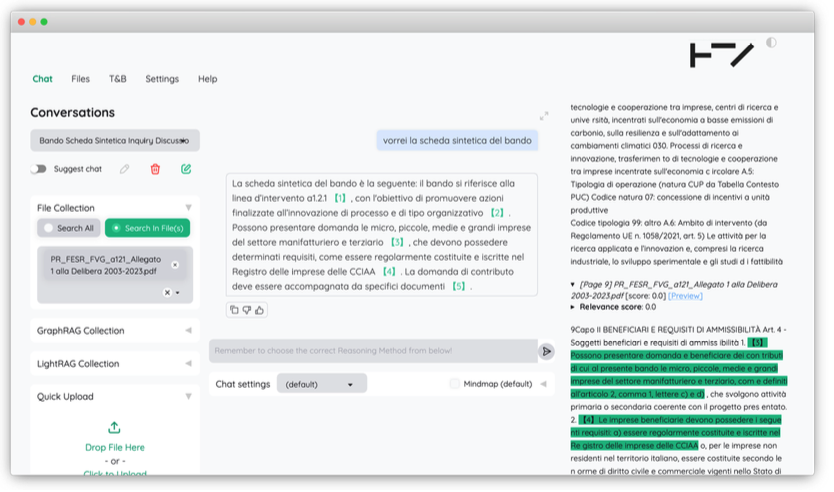Screen dimensions: 834x492
Task: Expand chat panel with the fullscreen arrows icon
Action: (x=544, y=116)
